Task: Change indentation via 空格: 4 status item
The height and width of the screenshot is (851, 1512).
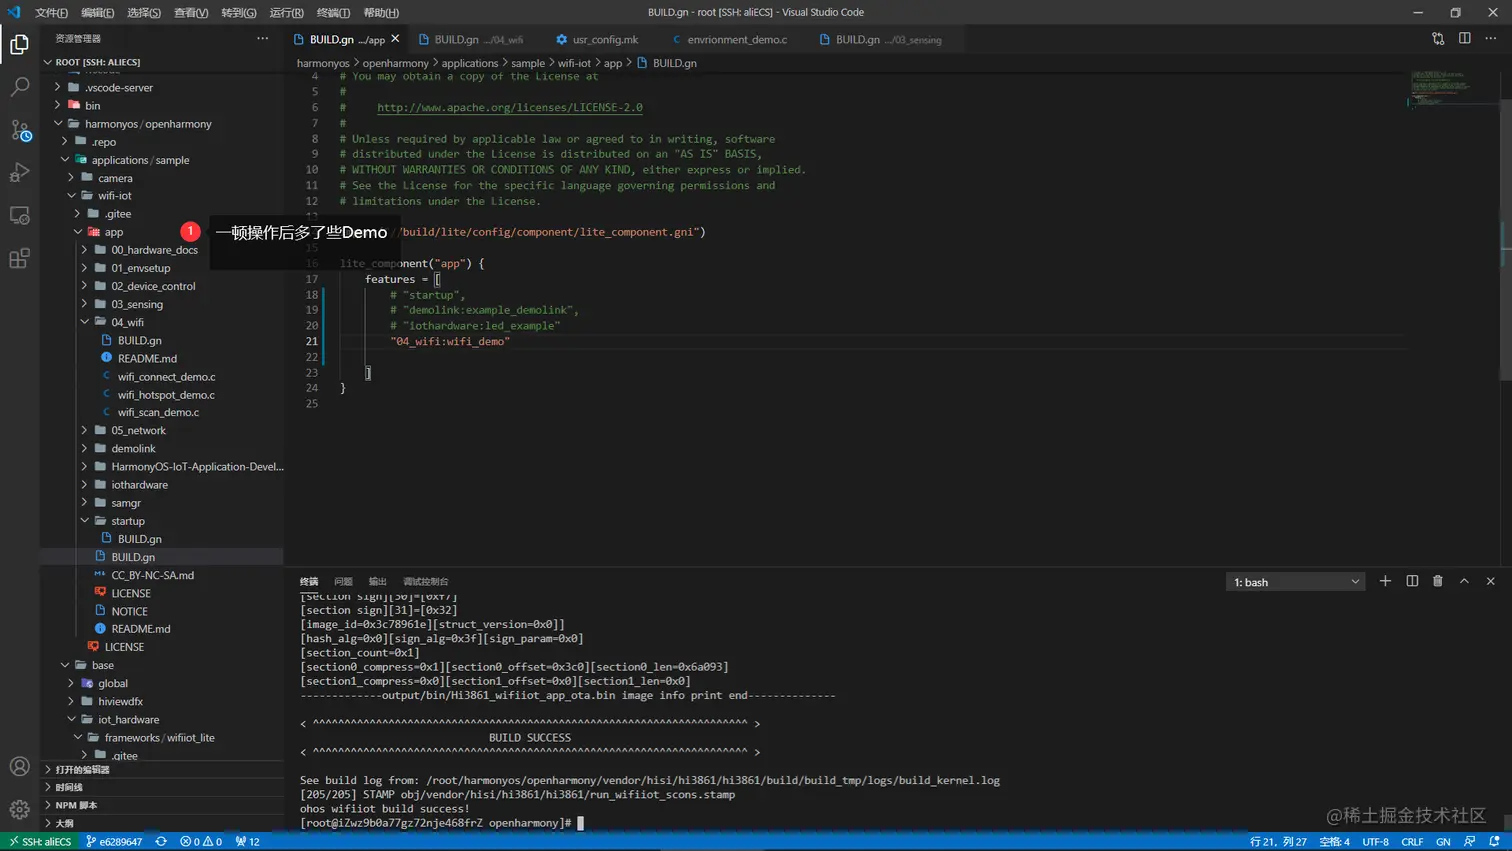Action: 1334,842
